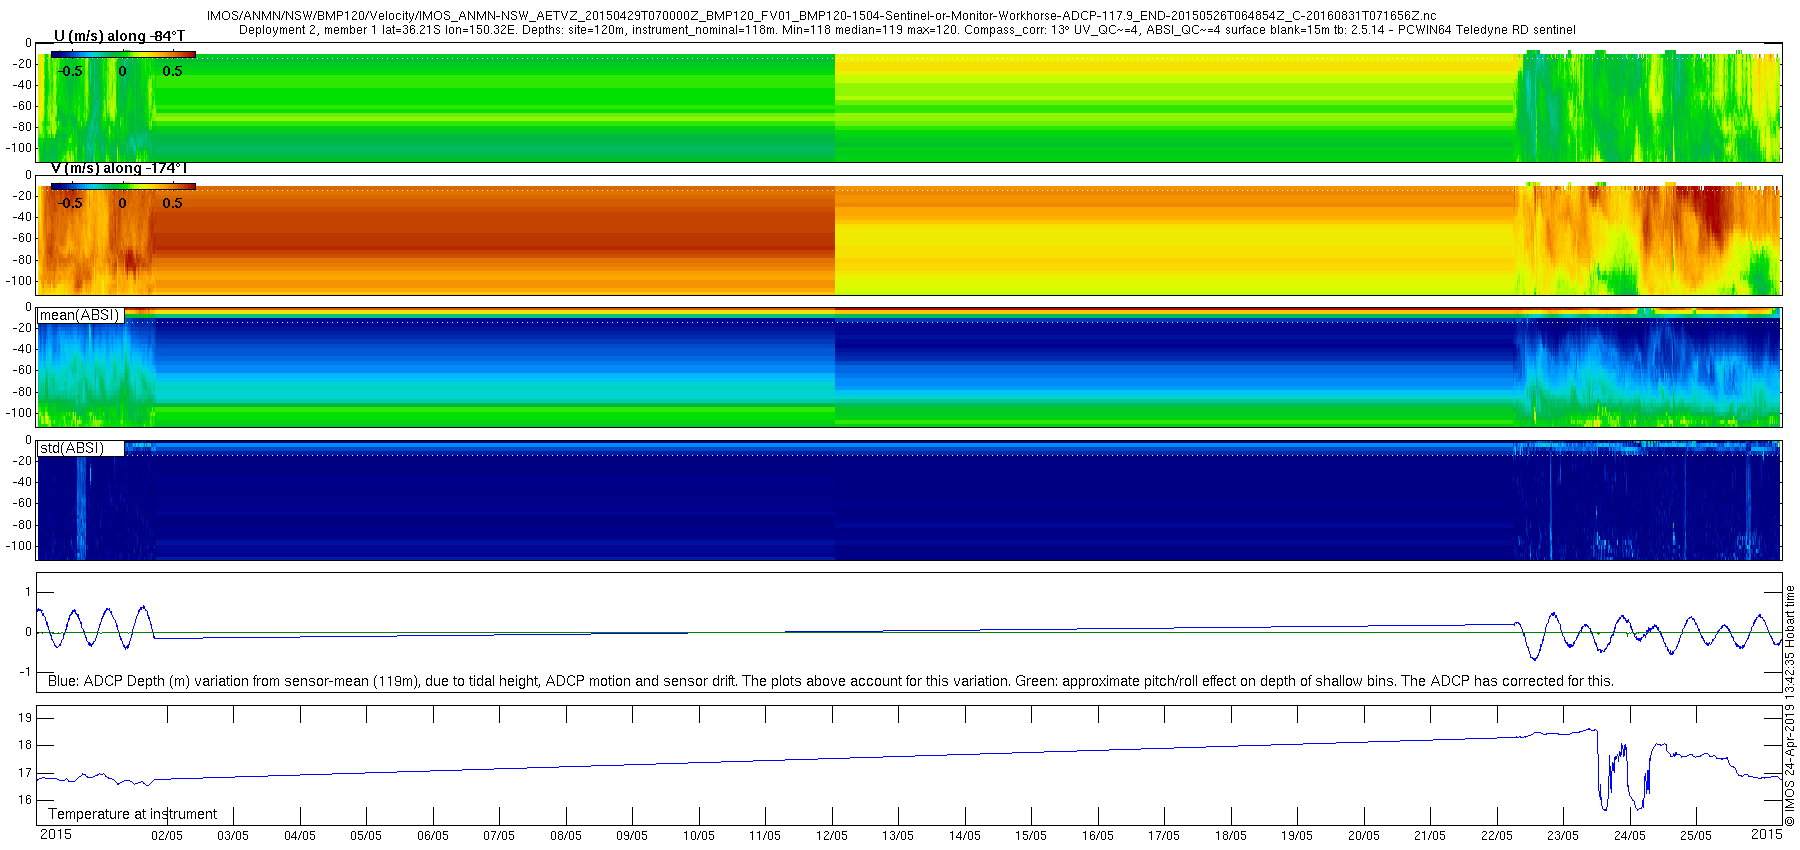Click the '-0.5' label on the V colorbar

pyautogui.click(x=70, y=203)
